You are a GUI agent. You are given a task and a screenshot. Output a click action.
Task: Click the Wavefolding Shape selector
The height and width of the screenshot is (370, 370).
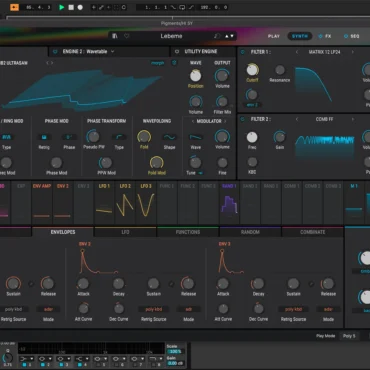[x=169, y=137]
